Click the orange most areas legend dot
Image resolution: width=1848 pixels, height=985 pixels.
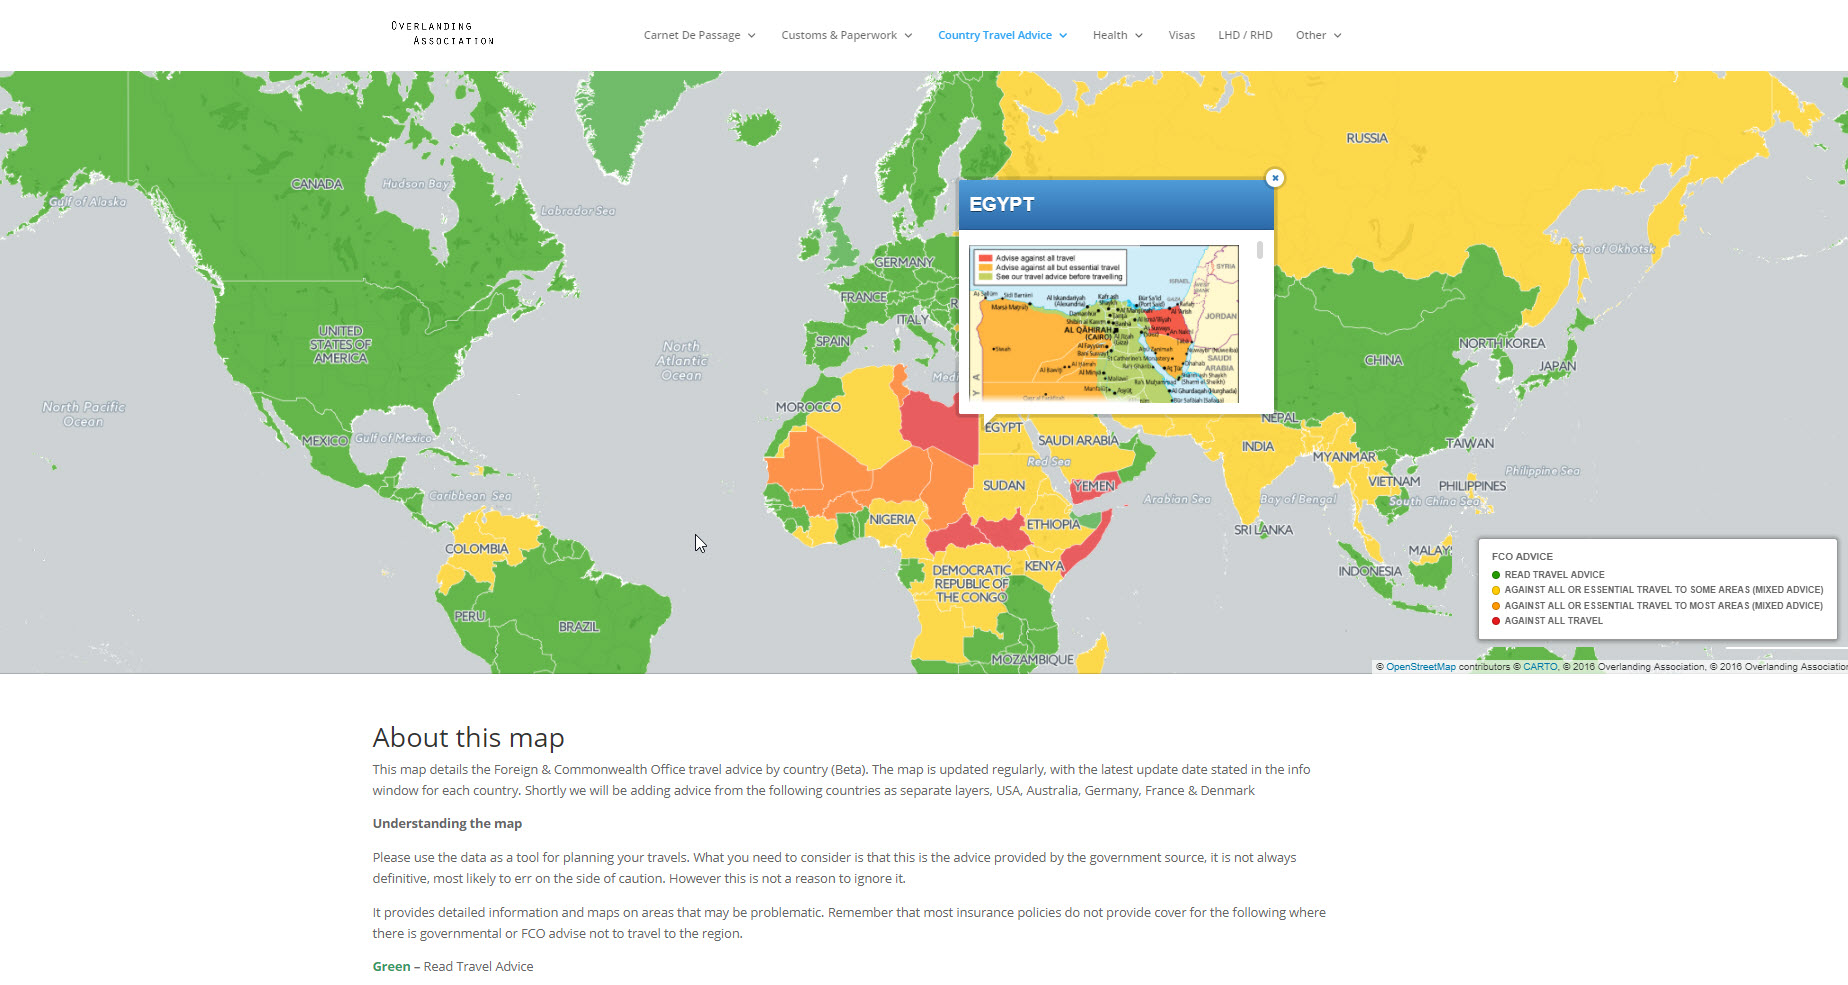pos(1496,606)
